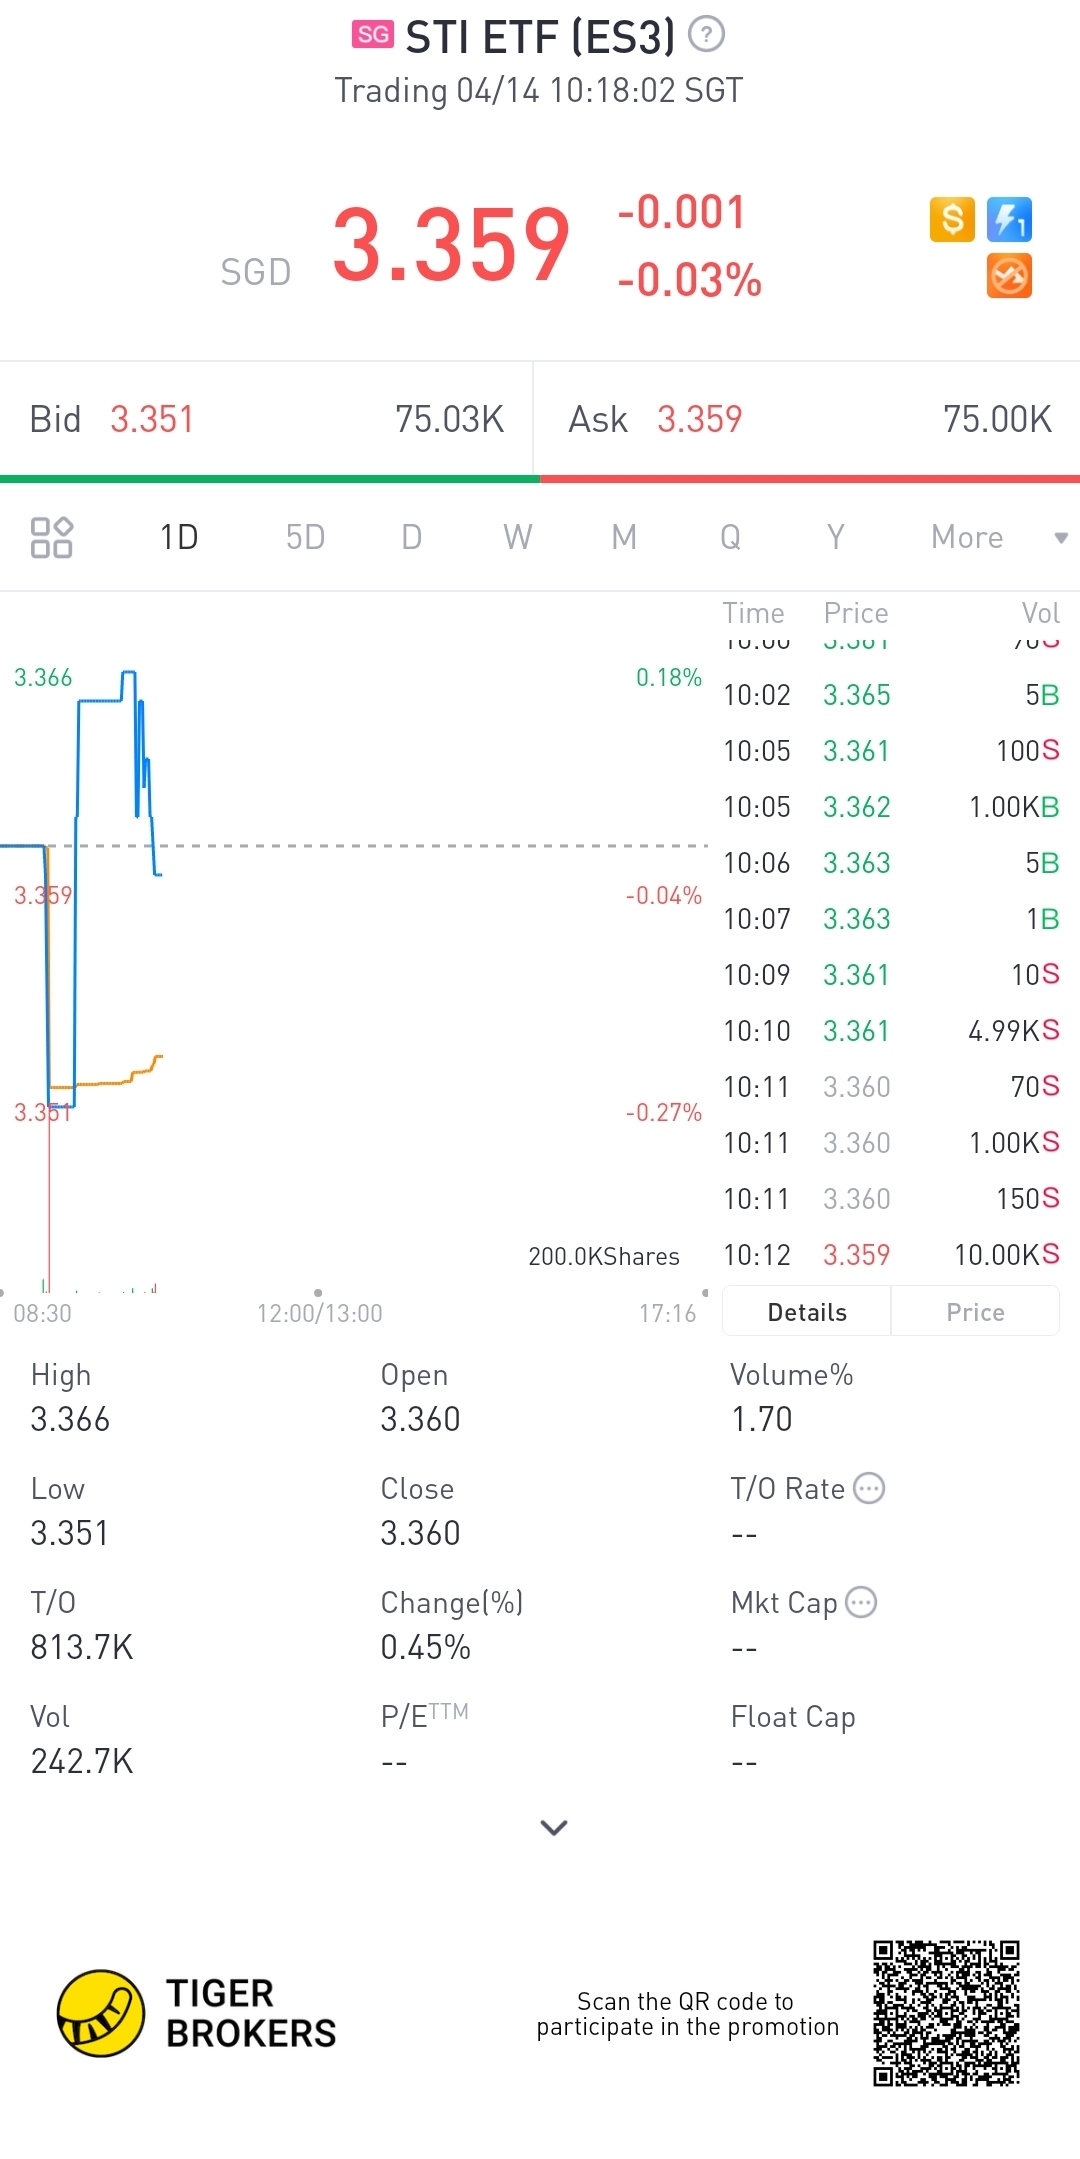Image resolution: width=1080 pixels, height=2159 pixels.
Task: Tap the blue lightning bolt icon
Action: 1009,219
